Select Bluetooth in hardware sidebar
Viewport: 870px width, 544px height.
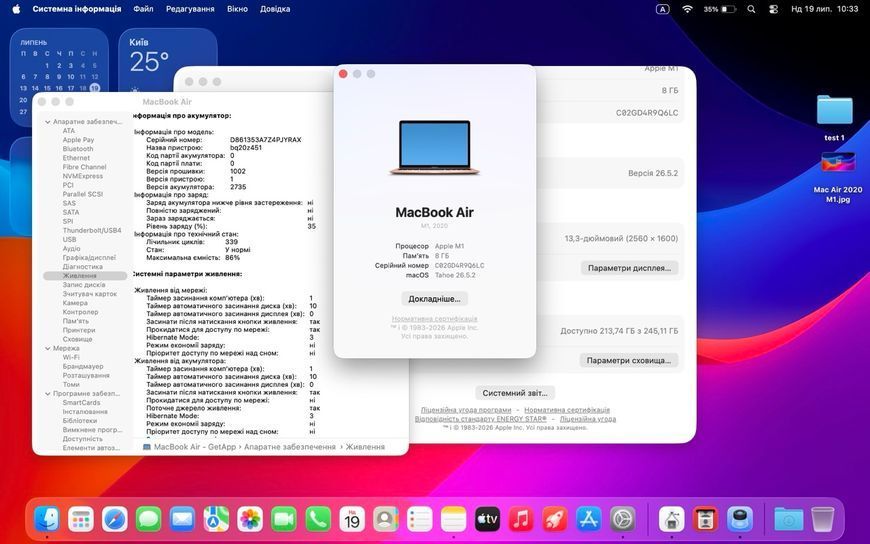pyautogui.click(x=78, y=149)
